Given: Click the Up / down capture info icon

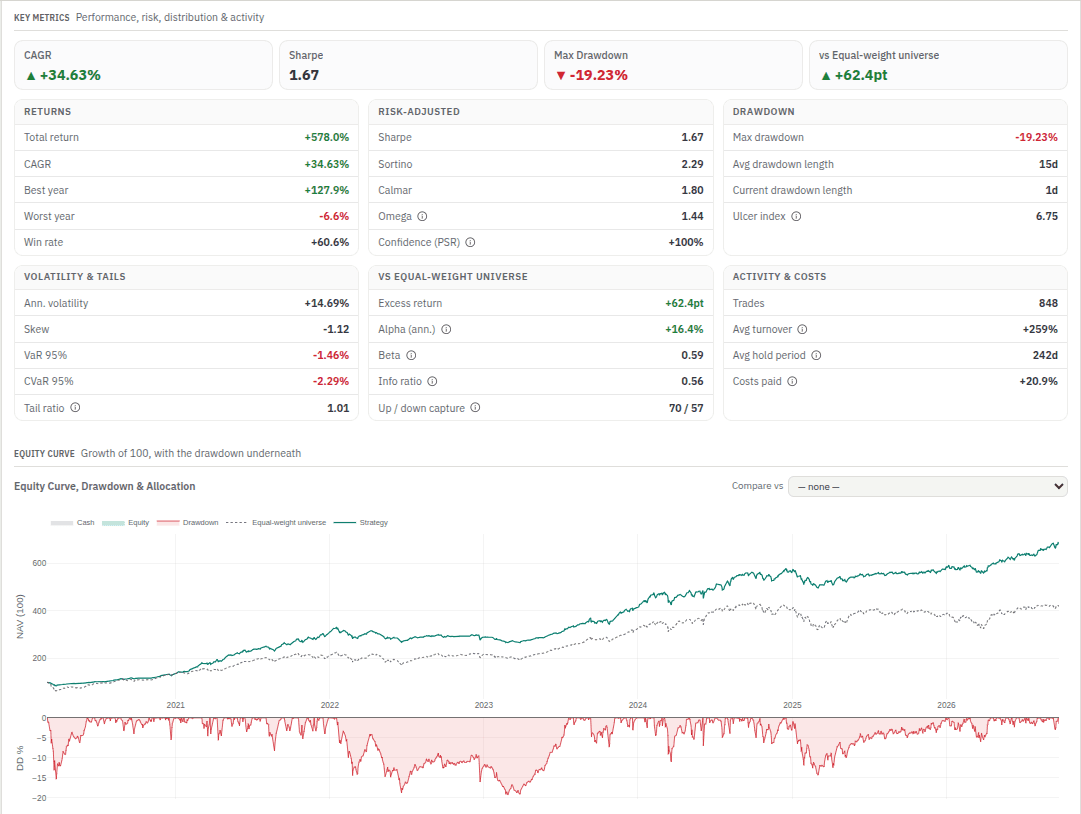Looking at the screenshot, I should (475, 408).
